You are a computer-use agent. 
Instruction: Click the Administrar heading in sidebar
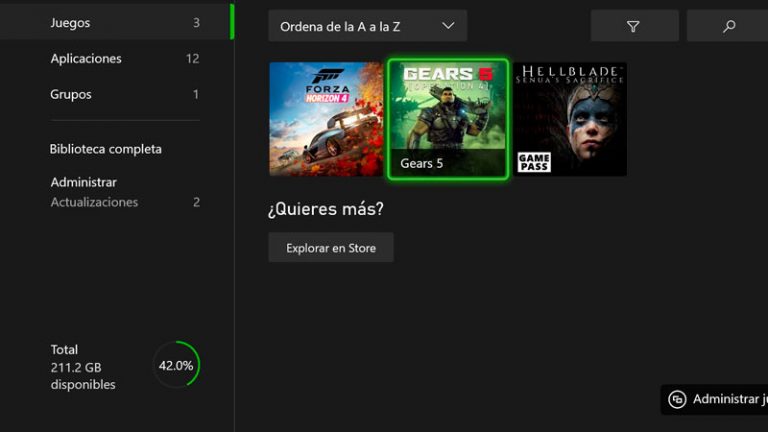84,182
